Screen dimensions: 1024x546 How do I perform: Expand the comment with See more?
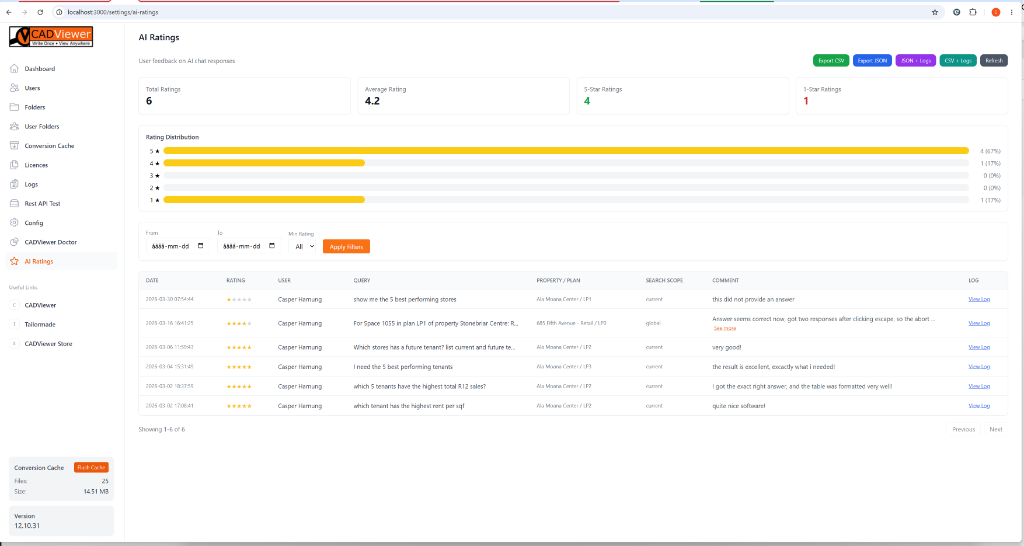tap(724, 329)
